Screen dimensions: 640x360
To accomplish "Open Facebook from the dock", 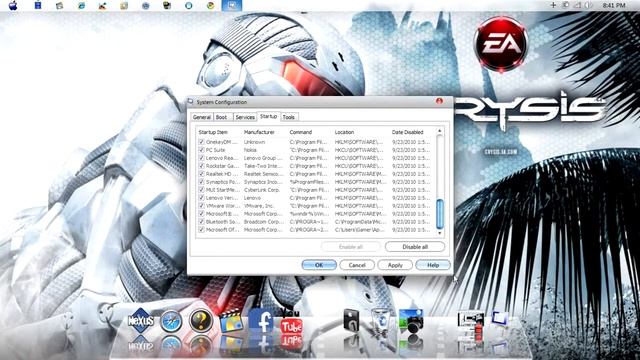I will (x=261, y=321).
